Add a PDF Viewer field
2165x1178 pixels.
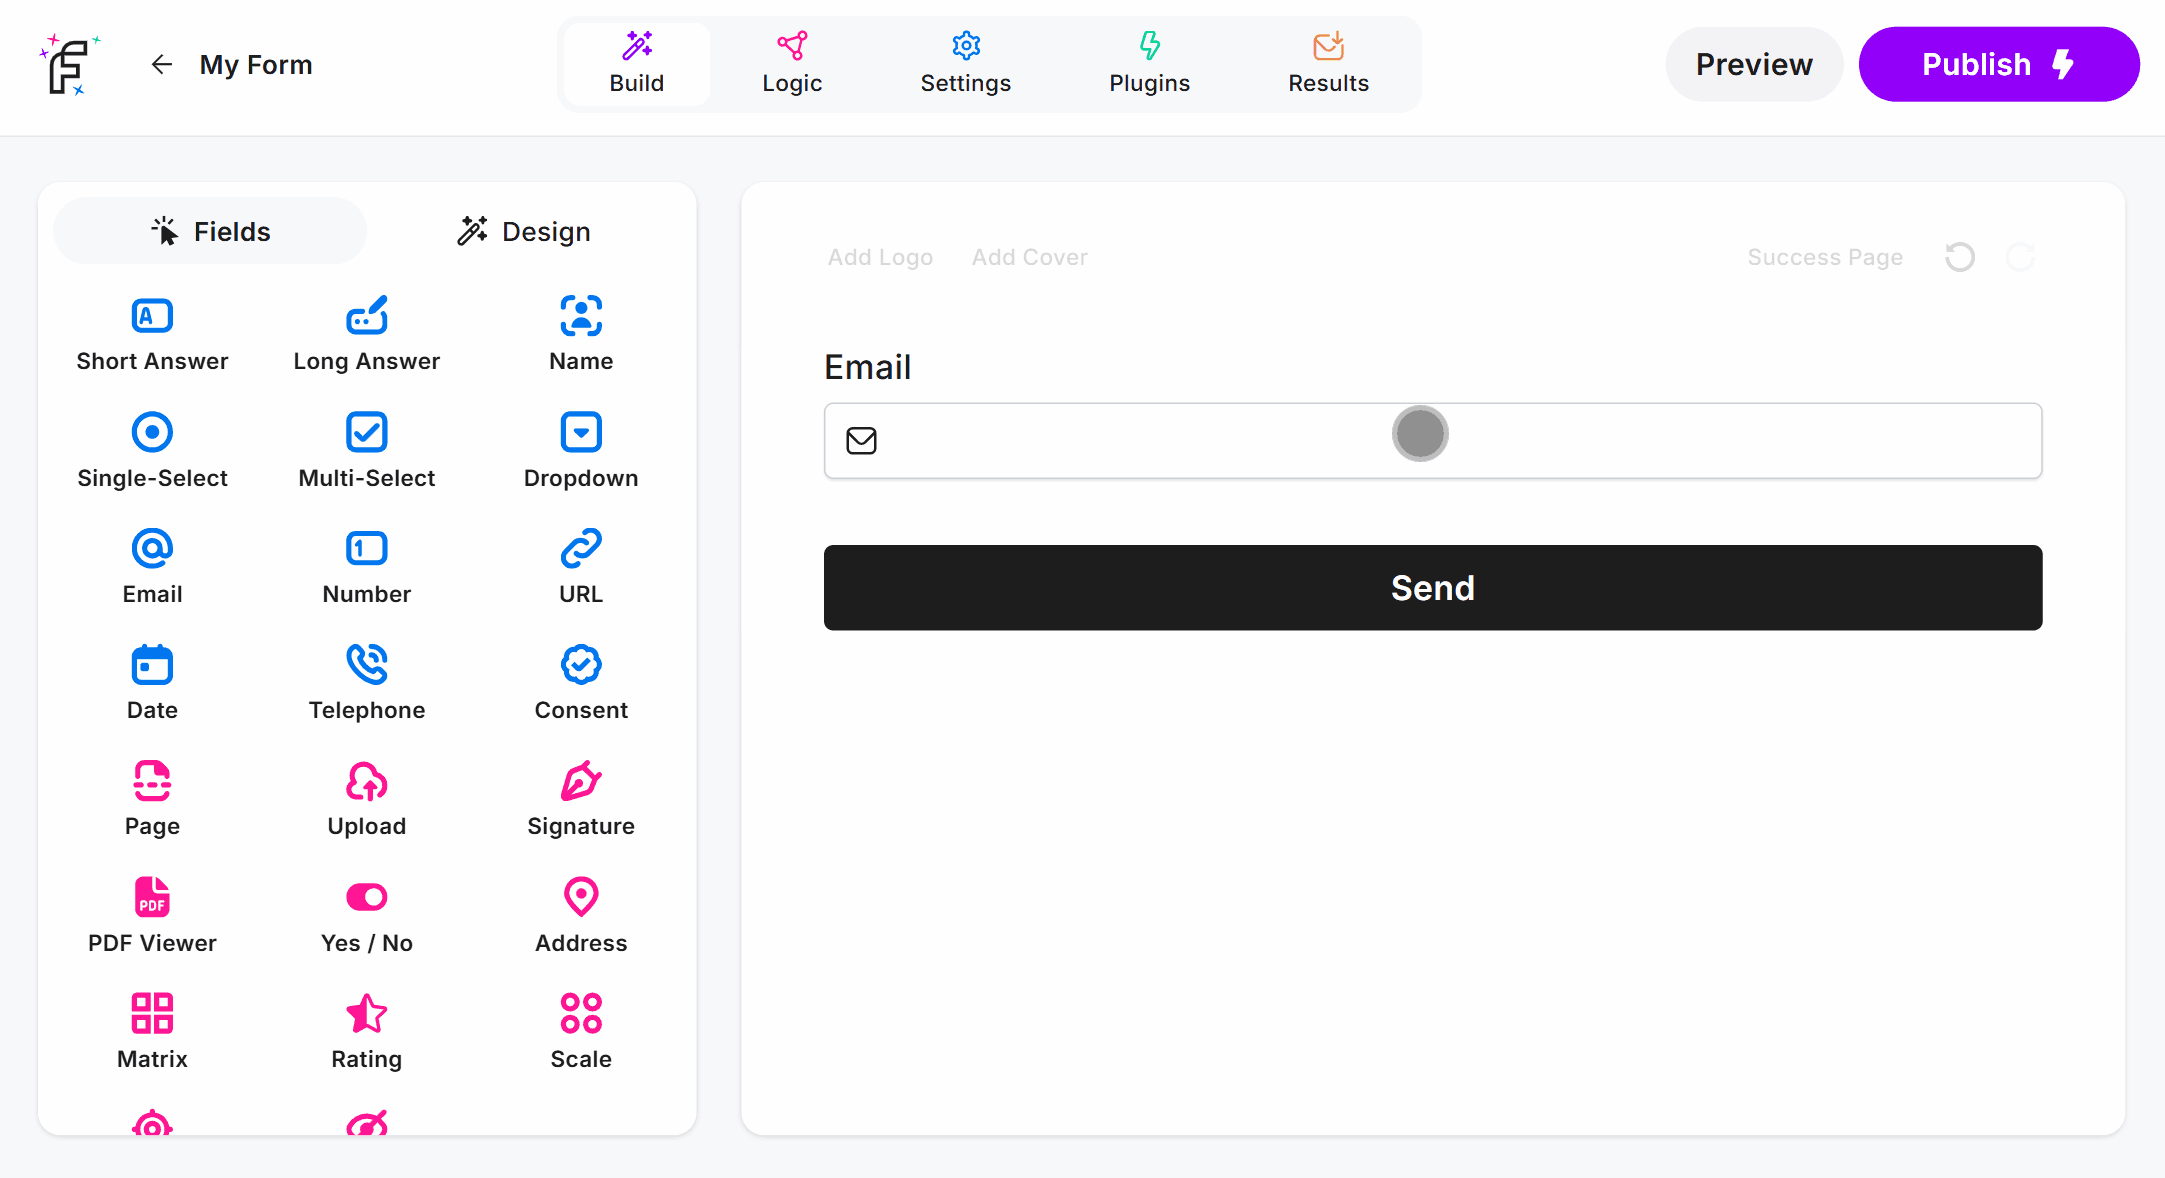coord(152,916)
